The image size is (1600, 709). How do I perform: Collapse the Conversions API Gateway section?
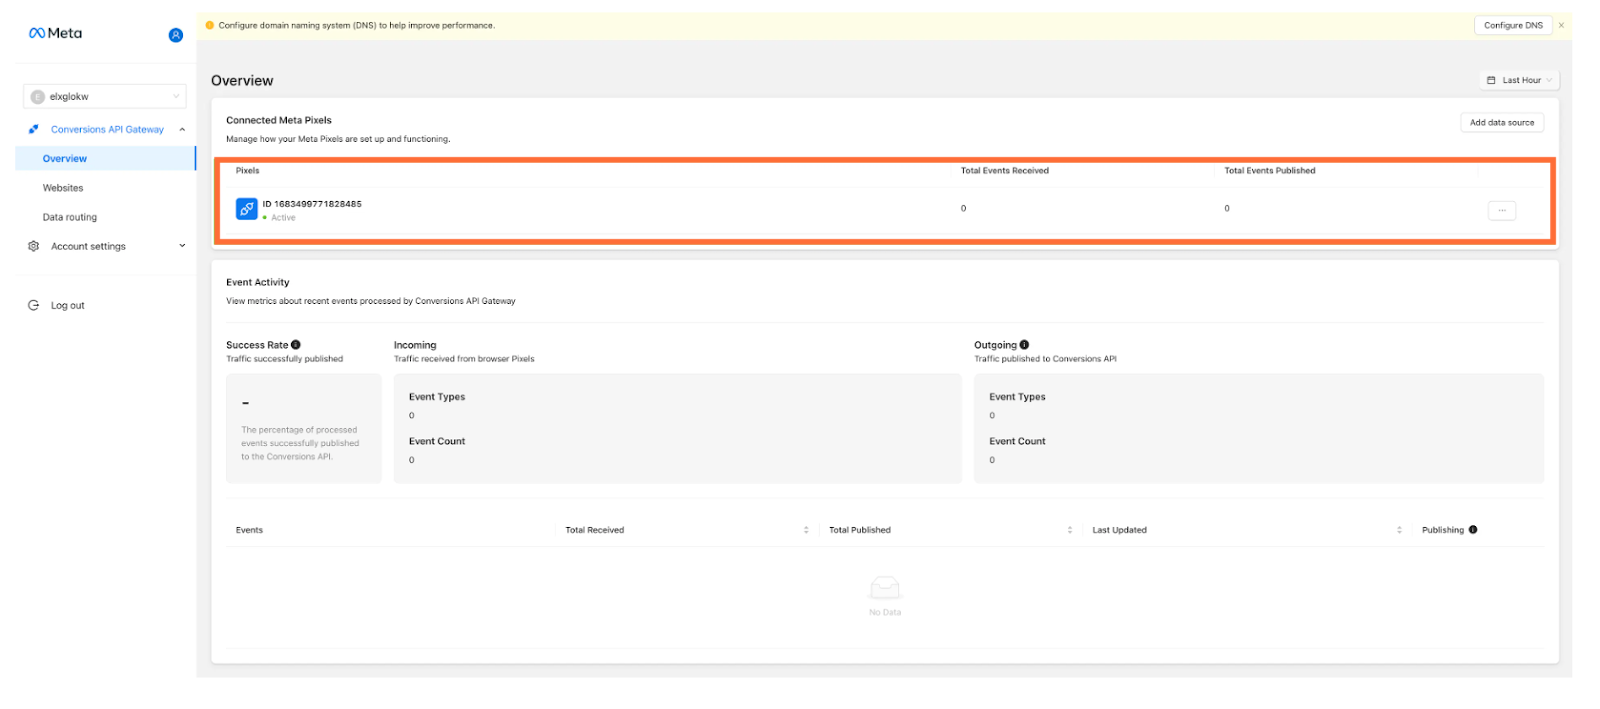point(182,129)
